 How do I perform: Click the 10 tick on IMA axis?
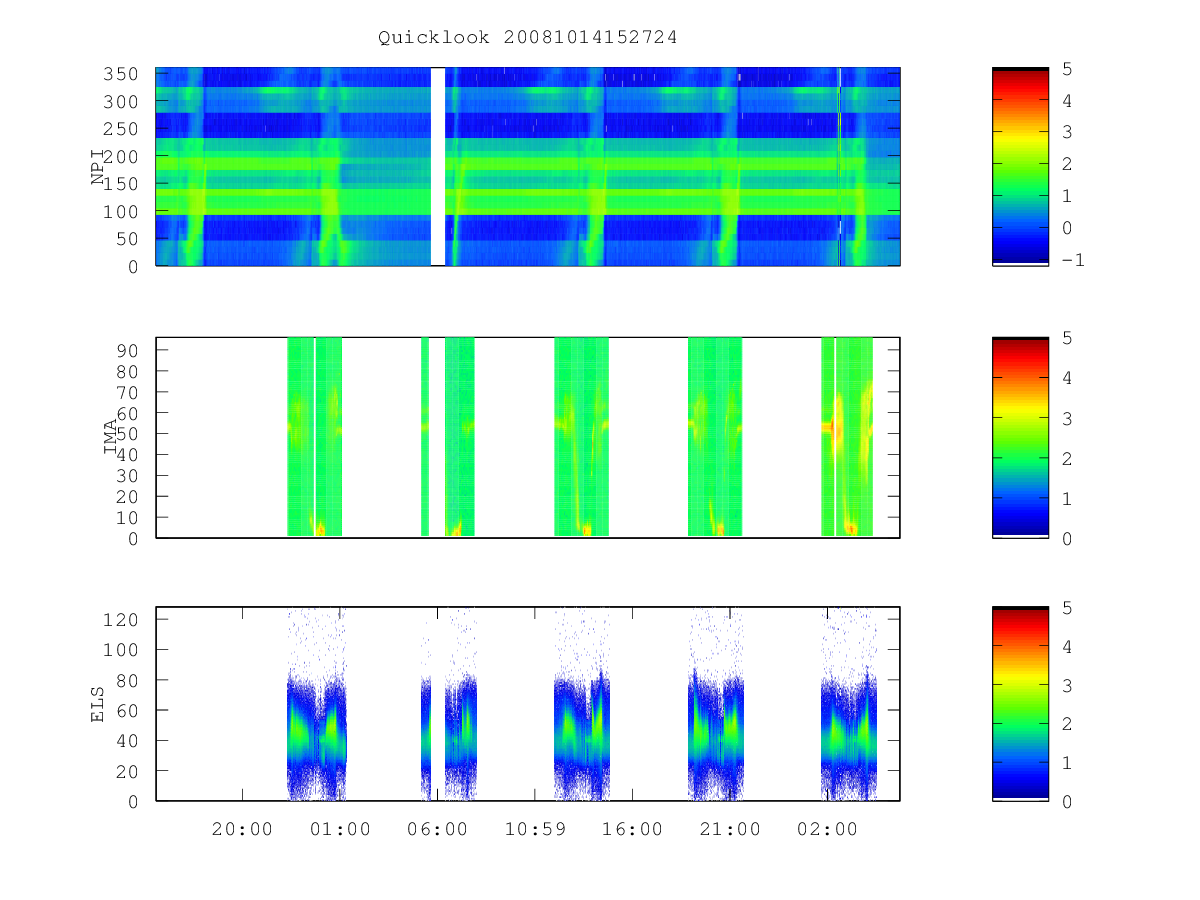point(128,517)
